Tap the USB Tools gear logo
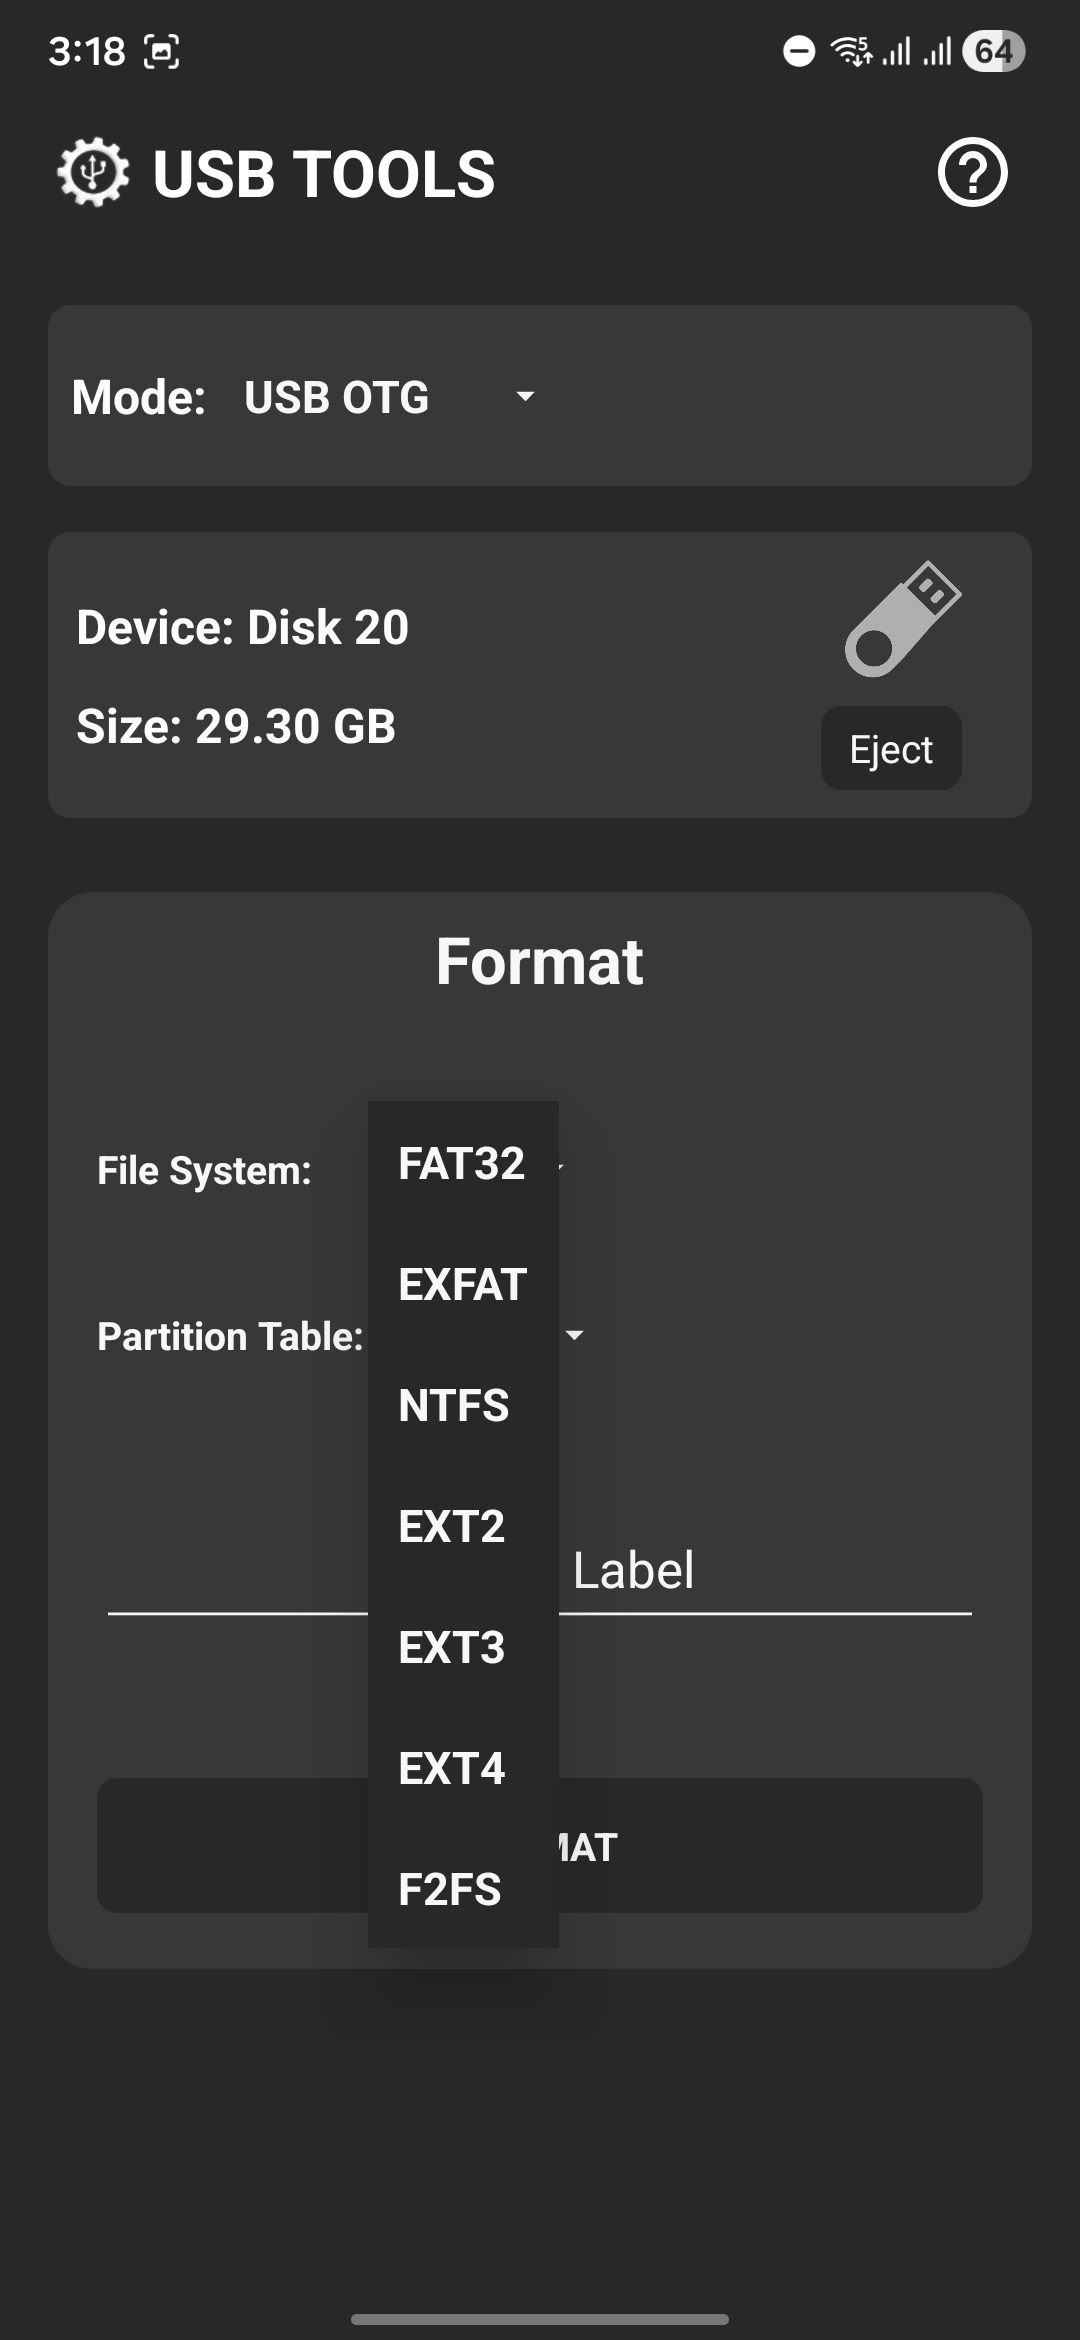 (x=93, y=173)
